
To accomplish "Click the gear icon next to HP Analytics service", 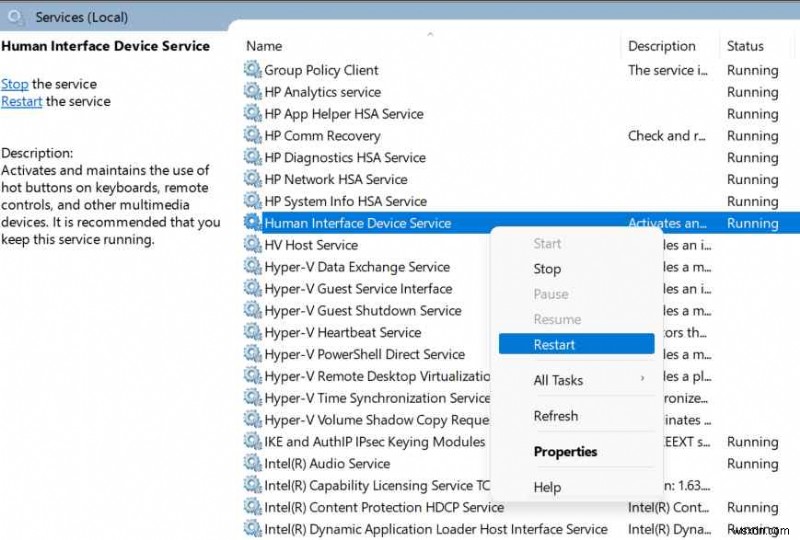I will point(252,92).
